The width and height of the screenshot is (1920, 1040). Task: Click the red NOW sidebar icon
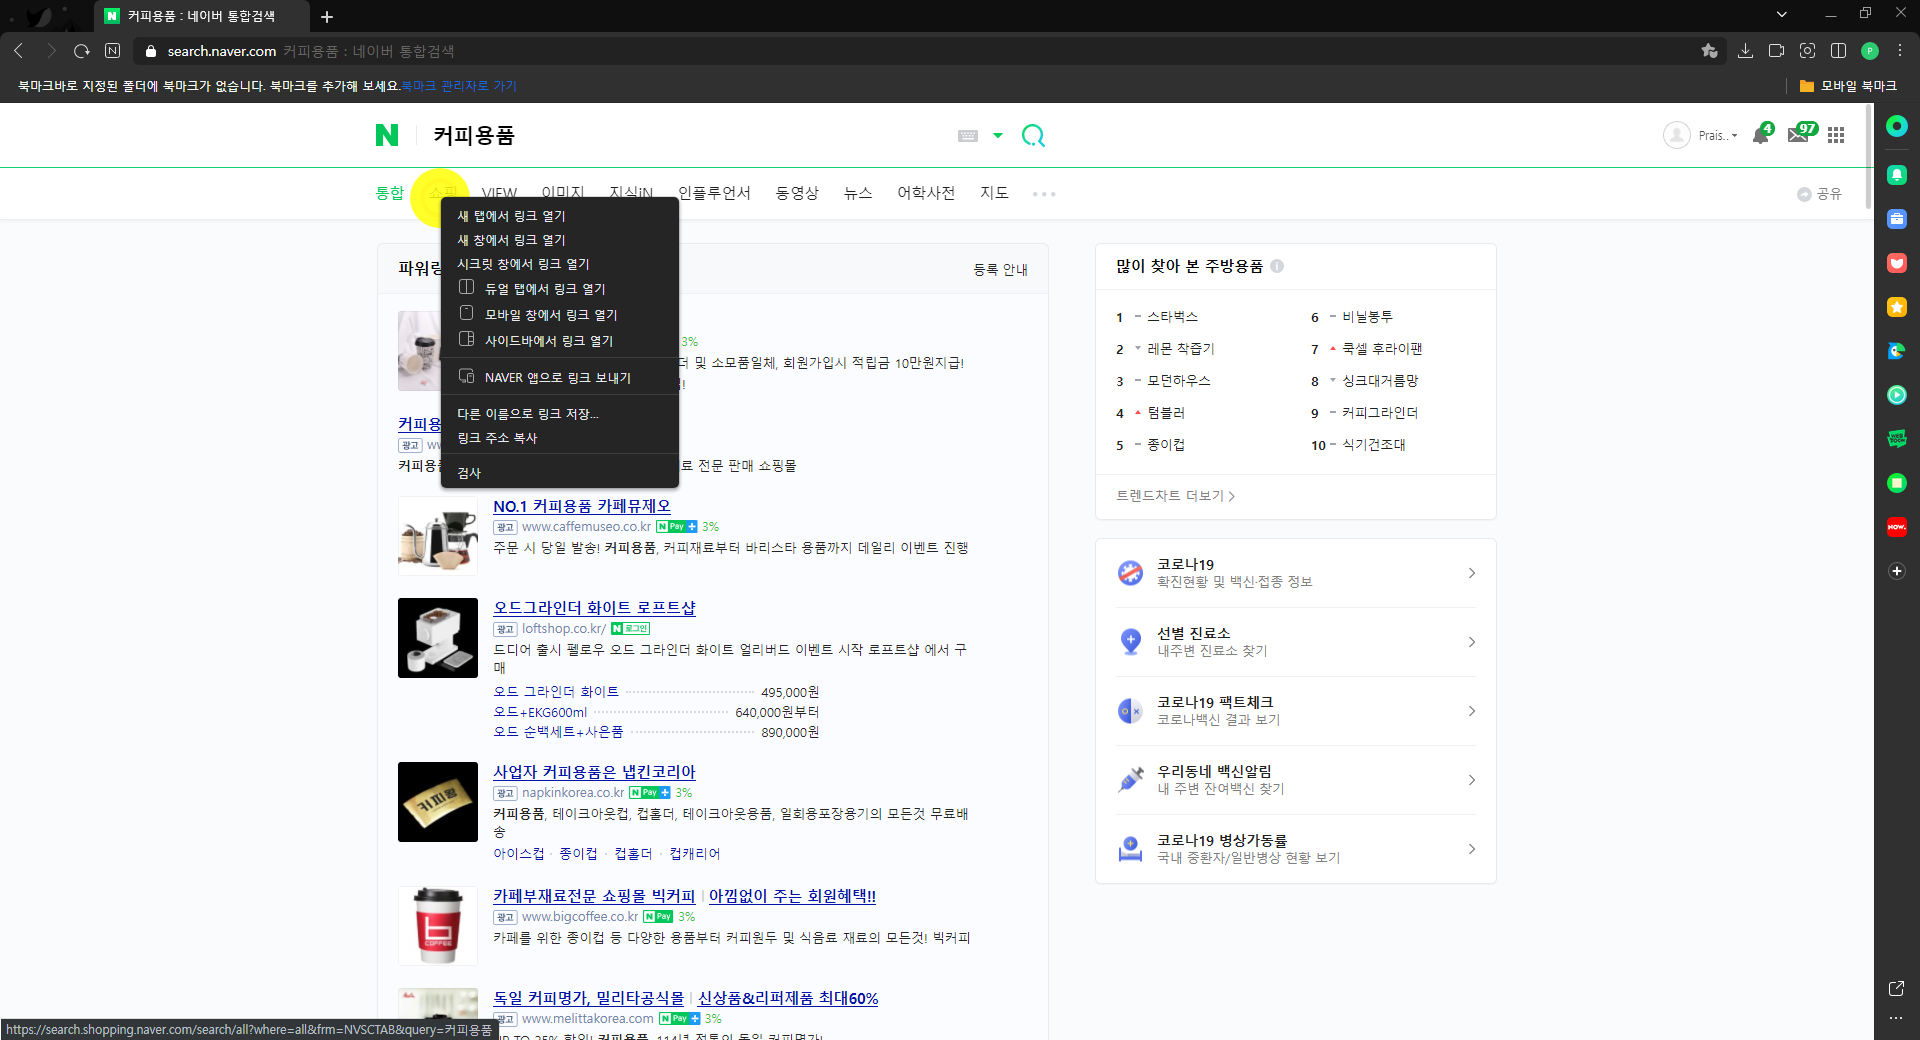1897,527
